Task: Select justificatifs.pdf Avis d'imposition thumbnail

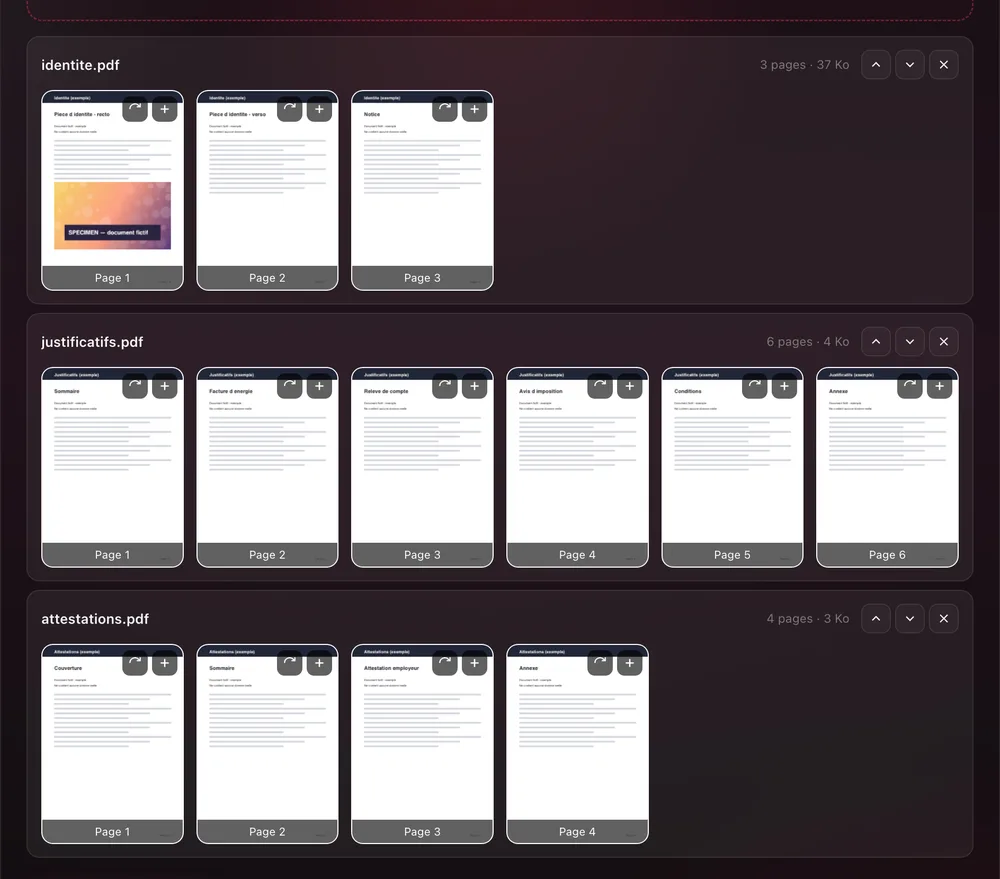Action: [577, 467]
